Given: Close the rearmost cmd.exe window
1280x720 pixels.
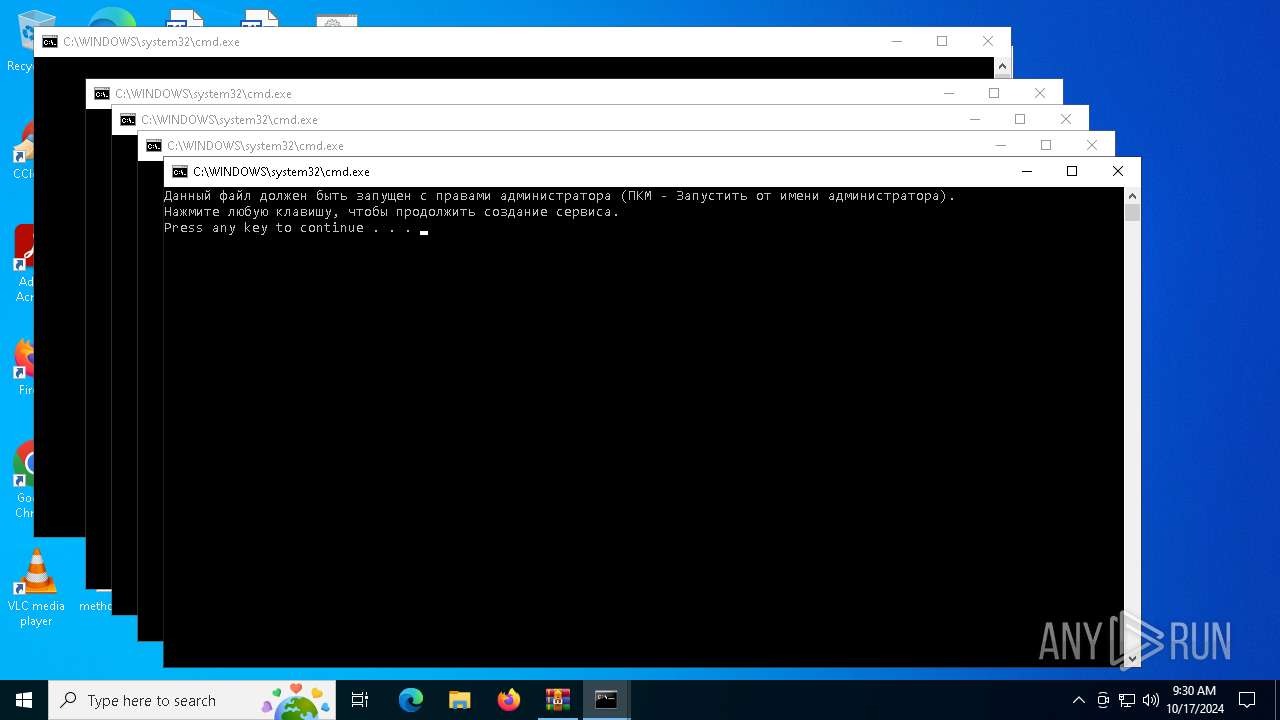Looking at the screenshot, I should pos(988,41).
